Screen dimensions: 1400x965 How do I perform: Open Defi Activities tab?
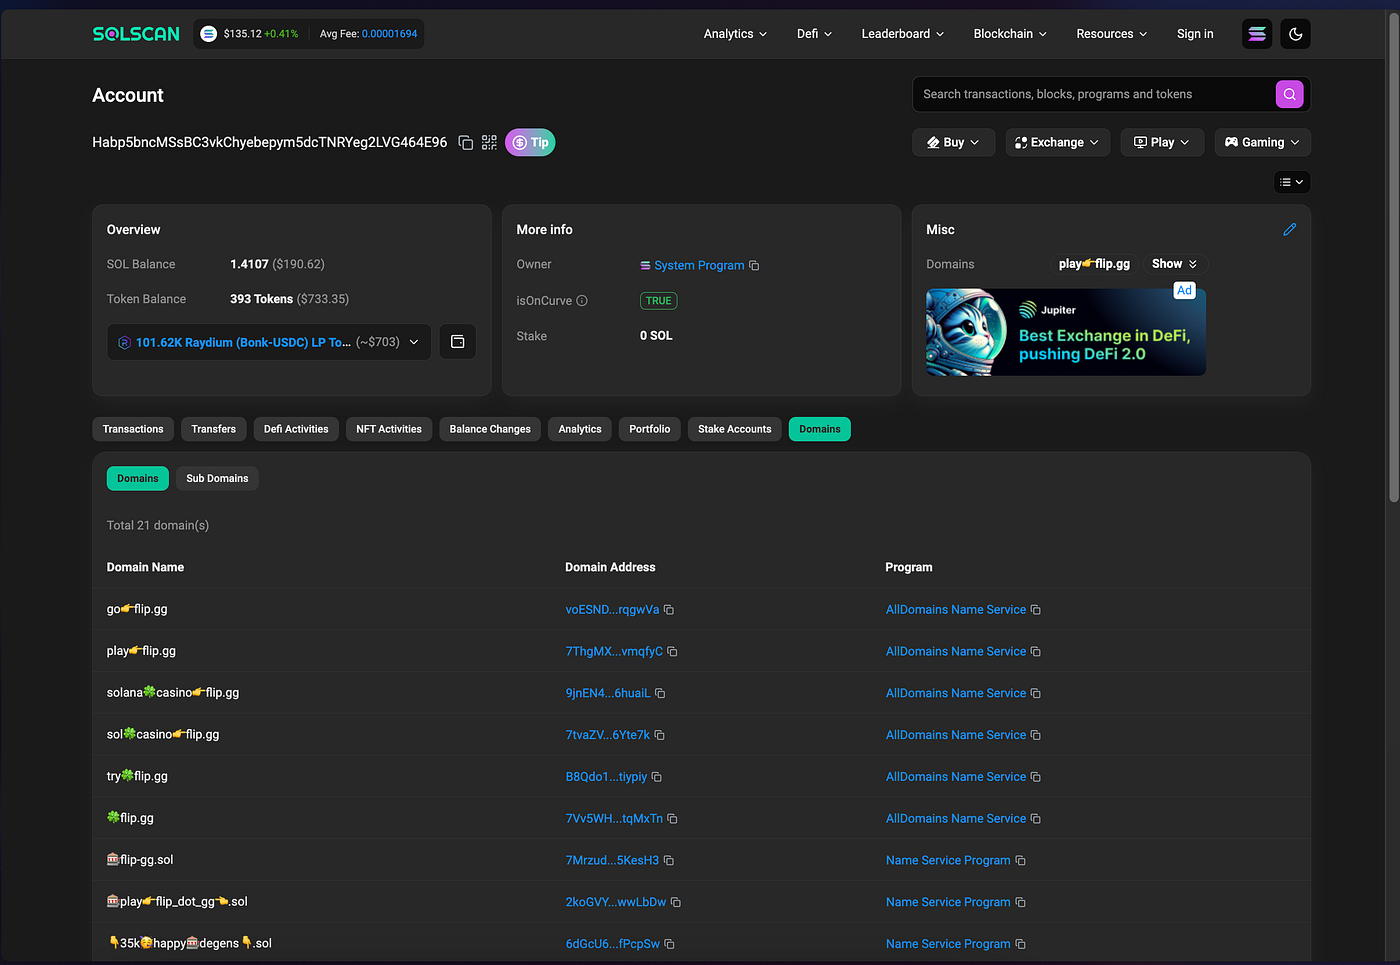(x=296, y=429)
